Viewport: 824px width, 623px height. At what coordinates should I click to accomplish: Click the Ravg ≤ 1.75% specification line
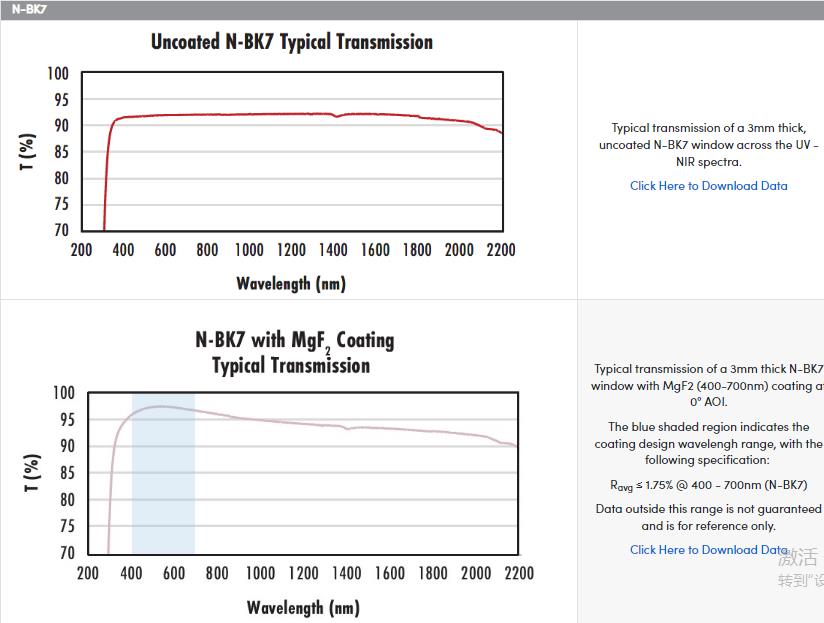[708, 485]
